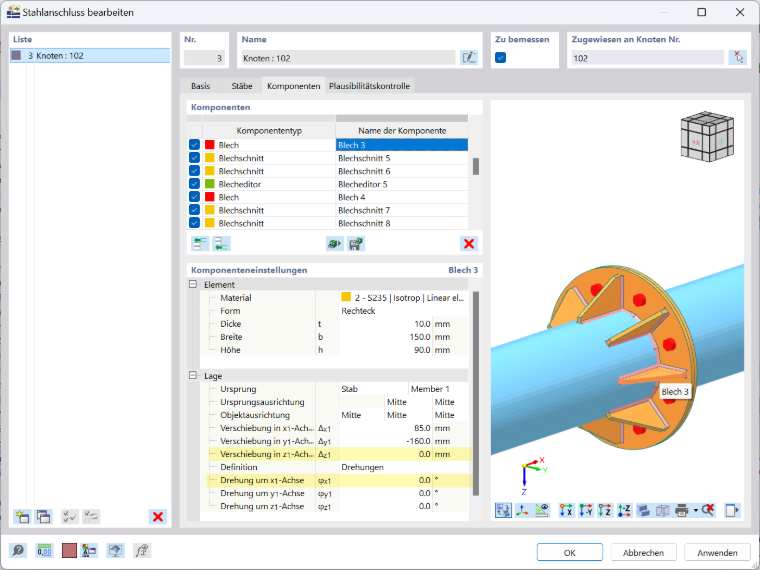Switch to the Stäbe tab
Image resolution: width=760 pixels, height=570 pixels.
pos(241,86)
